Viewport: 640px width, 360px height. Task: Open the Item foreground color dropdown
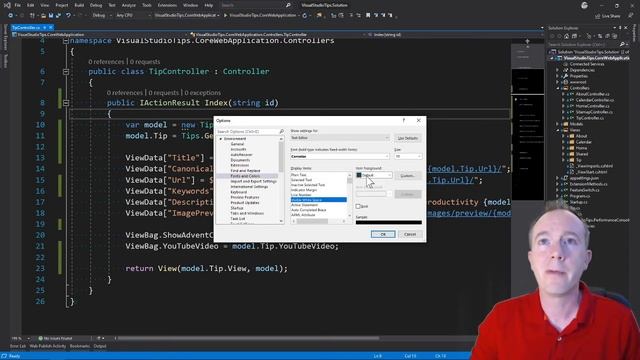point(374,175)
